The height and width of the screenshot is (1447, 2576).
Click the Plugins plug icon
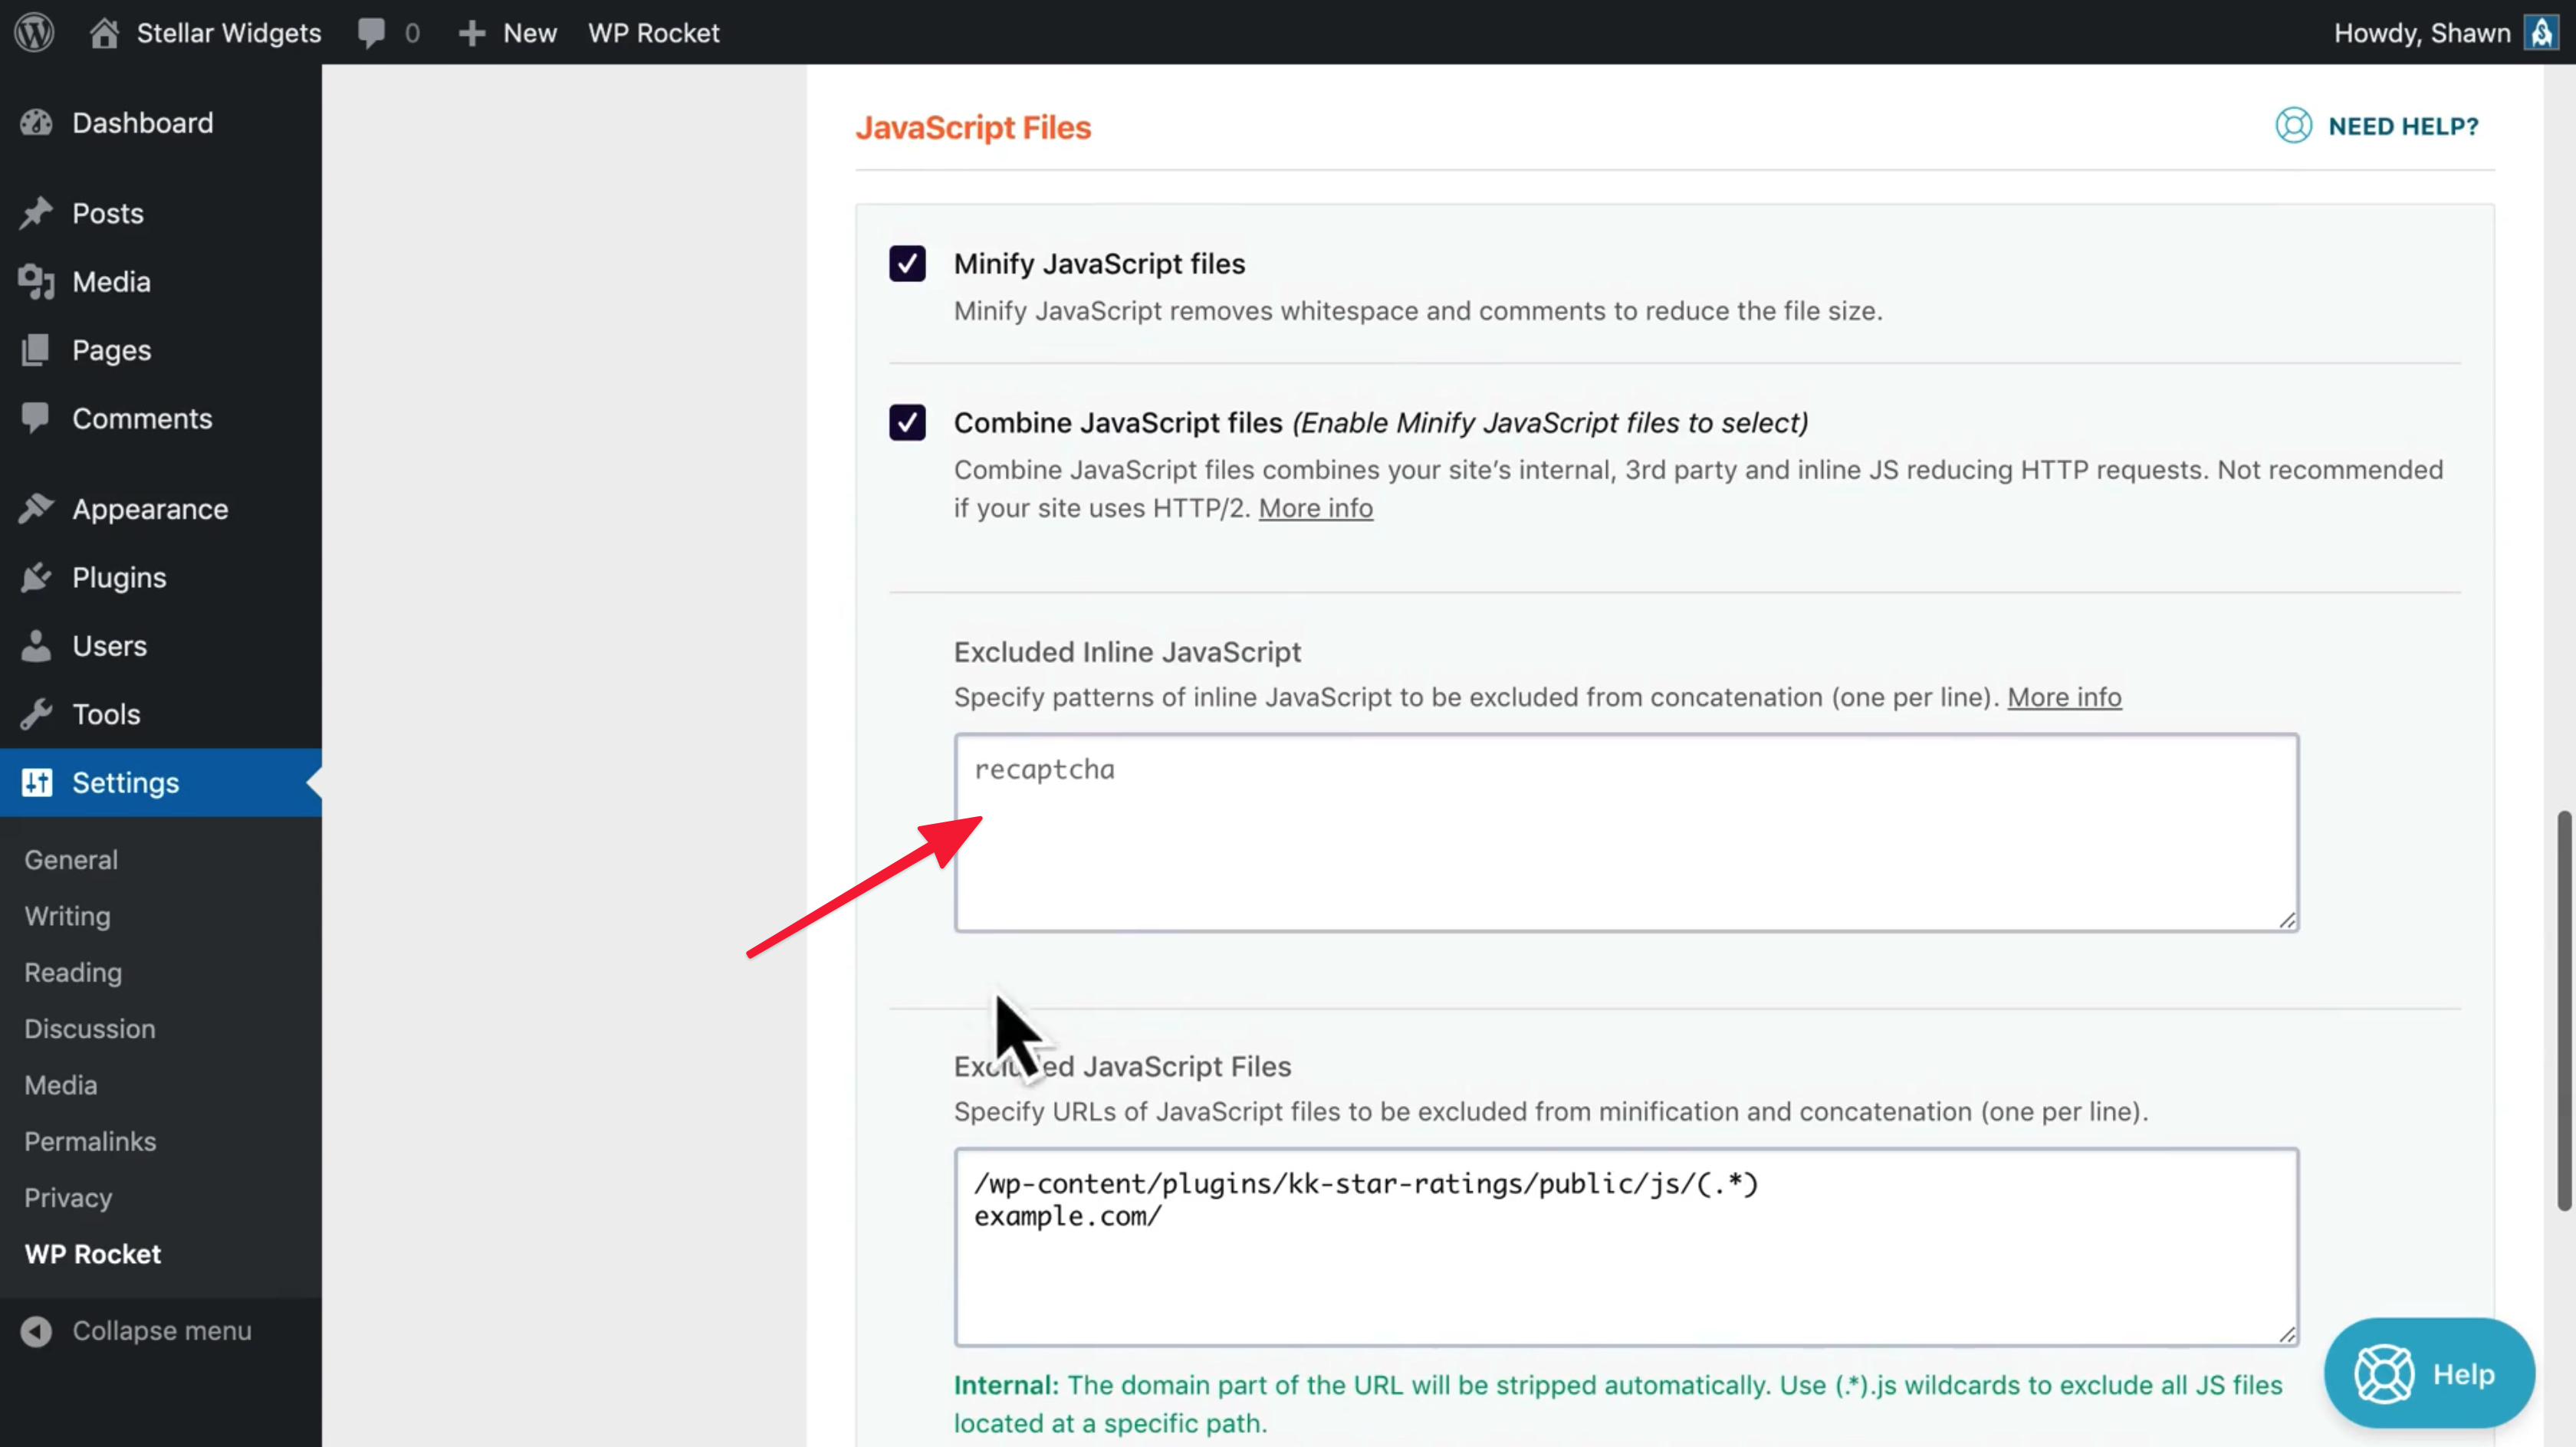(x=36, y=578)
